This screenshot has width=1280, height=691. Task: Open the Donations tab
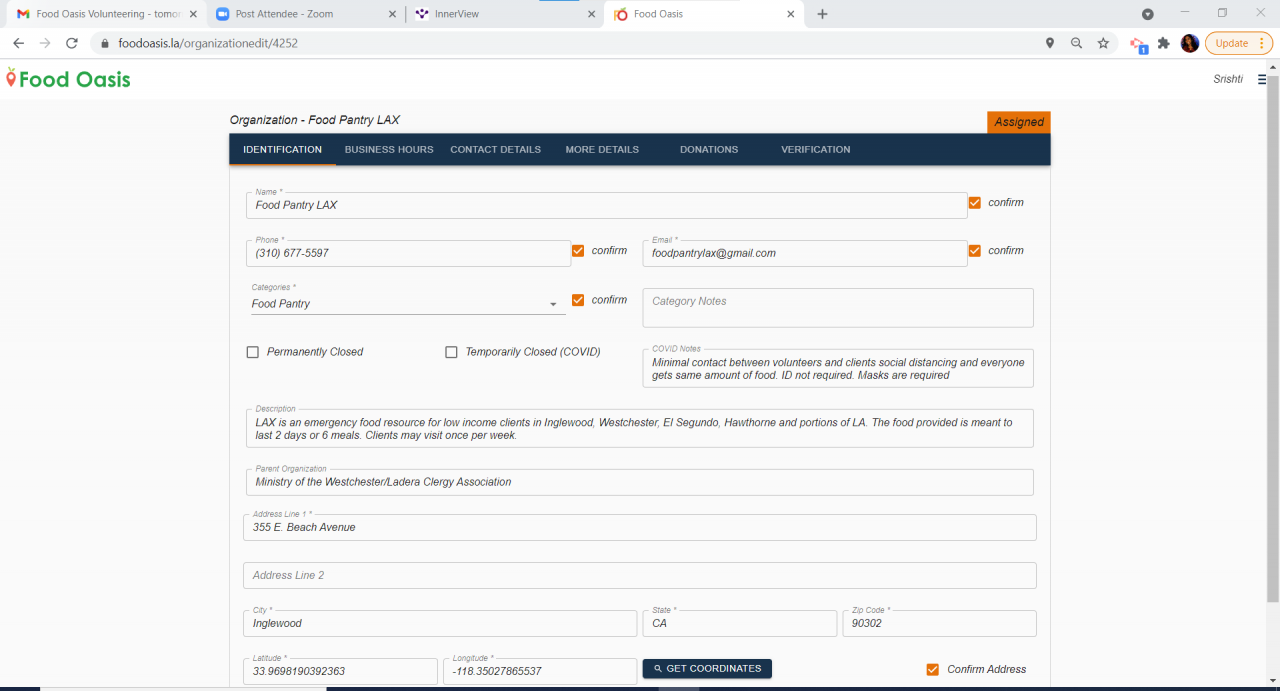pos(709,150)
